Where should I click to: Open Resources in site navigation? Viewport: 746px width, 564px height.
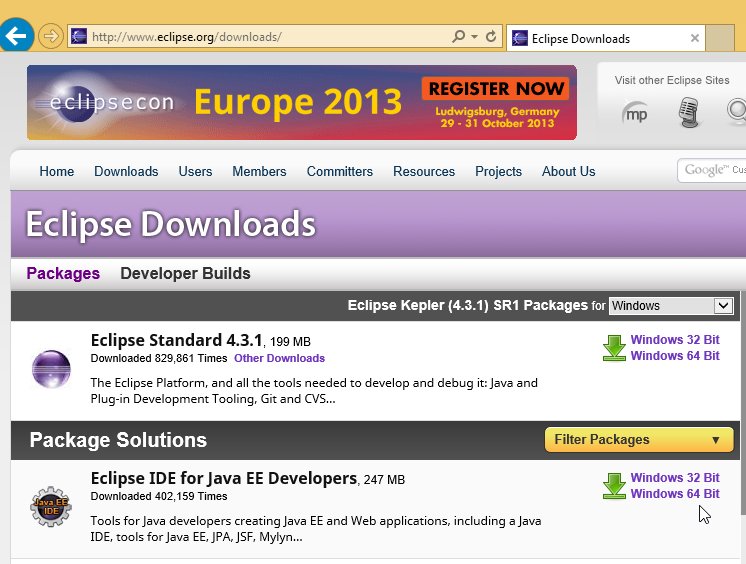(x=424, y=171)
